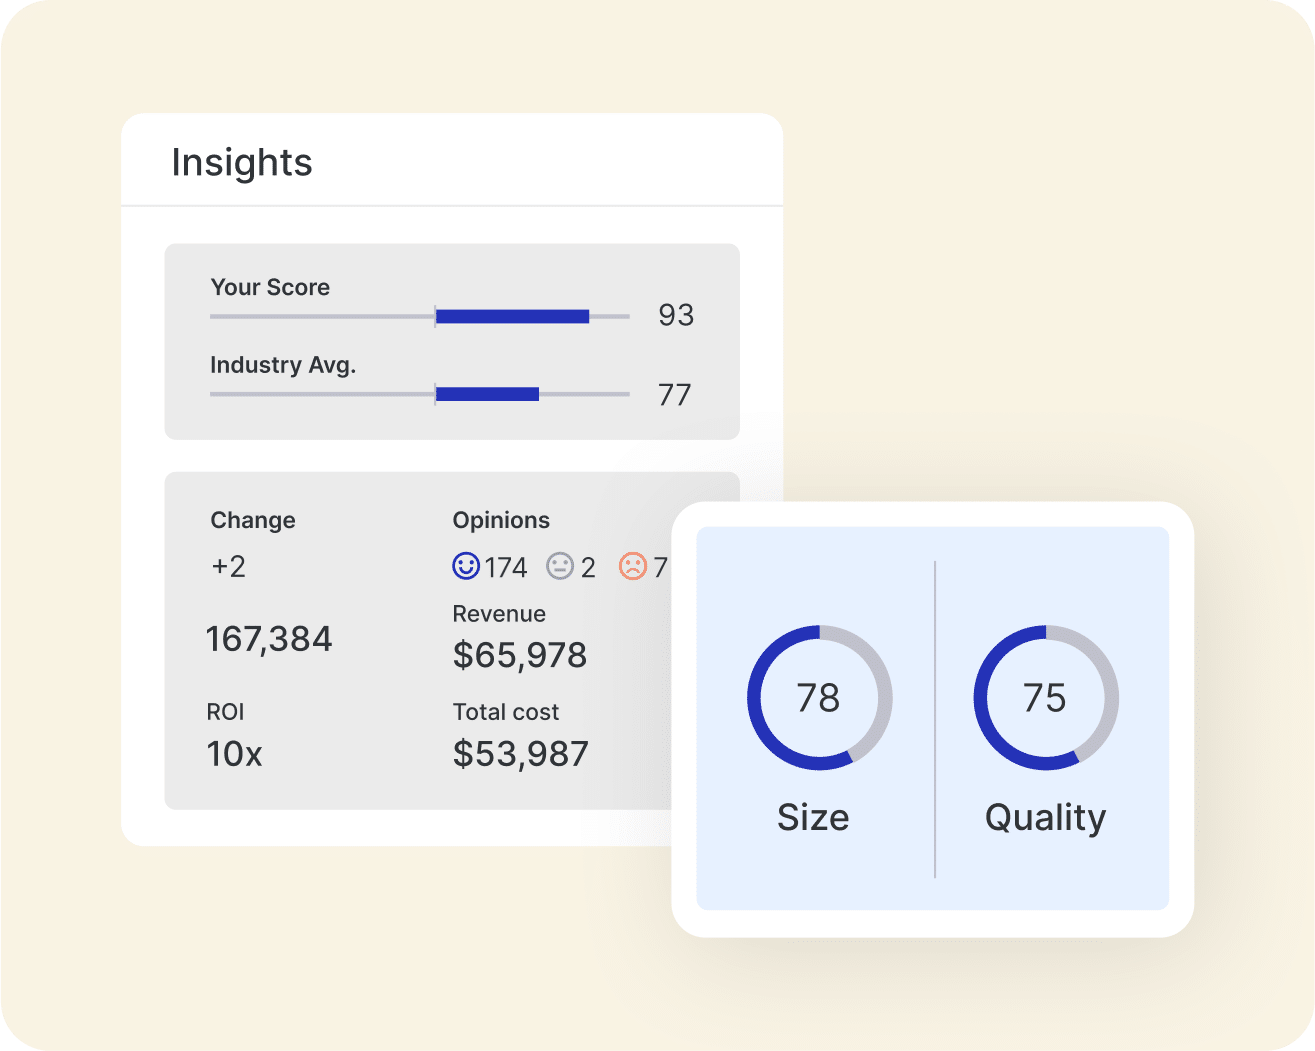
Task: Click the 167,384 figure
Action: point(269,639)
